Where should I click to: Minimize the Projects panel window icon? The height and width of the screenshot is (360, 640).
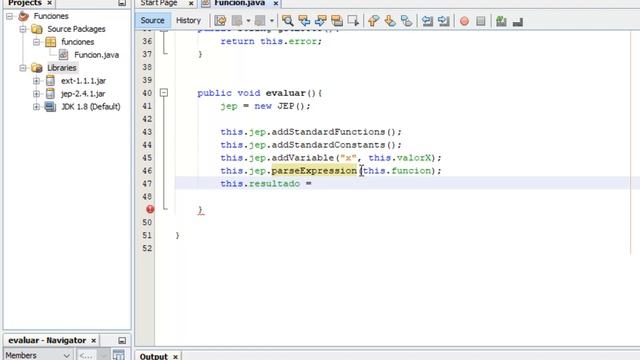(x=122, y=3)
